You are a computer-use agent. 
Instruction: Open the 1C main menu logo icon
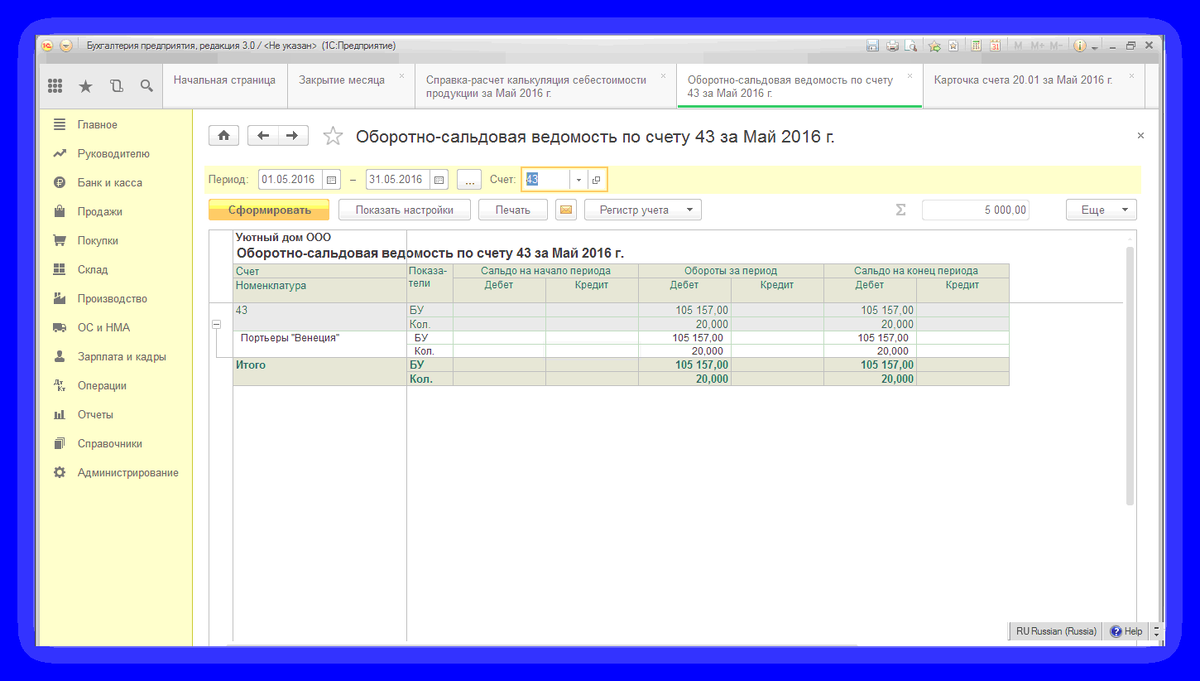(x=47, y=46)
